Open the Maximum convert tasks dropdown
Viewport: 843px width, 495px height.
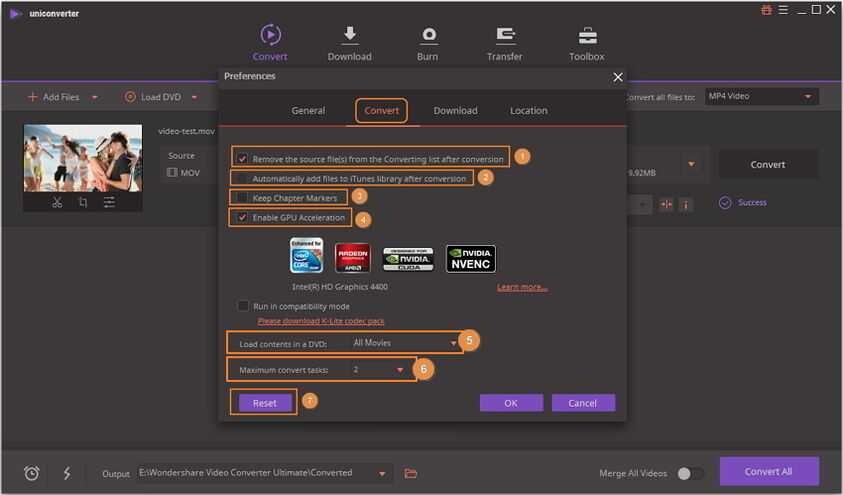(x=400, y=370)
